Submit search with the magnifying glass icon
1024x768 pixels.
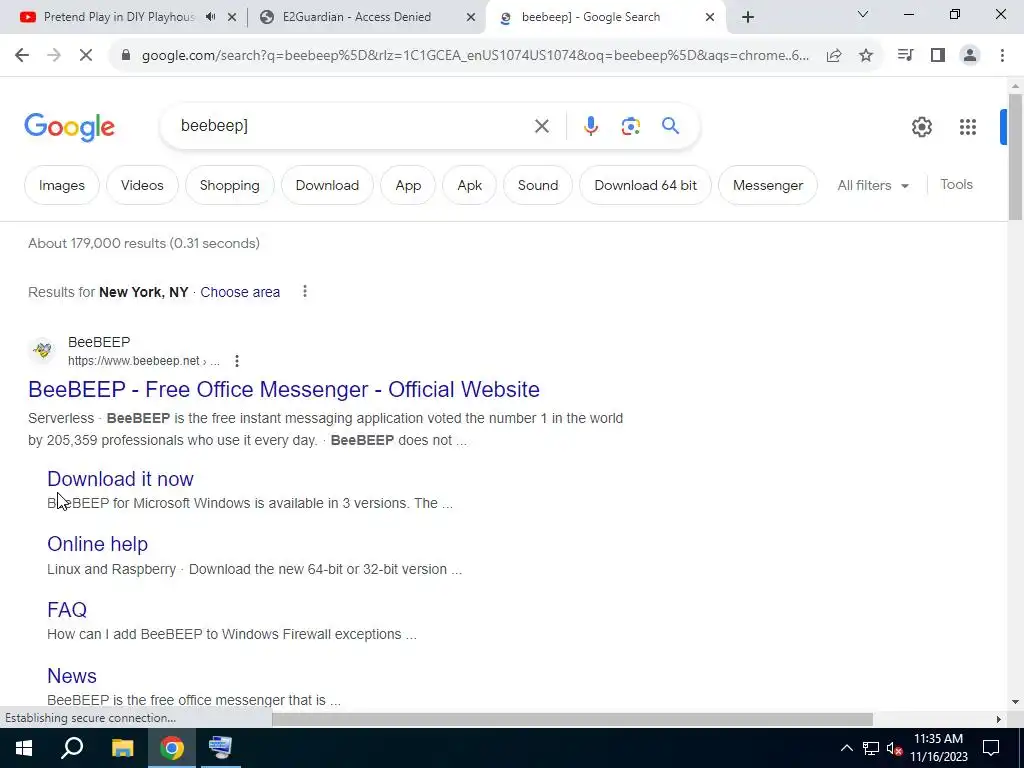click(x=671, y=125)
